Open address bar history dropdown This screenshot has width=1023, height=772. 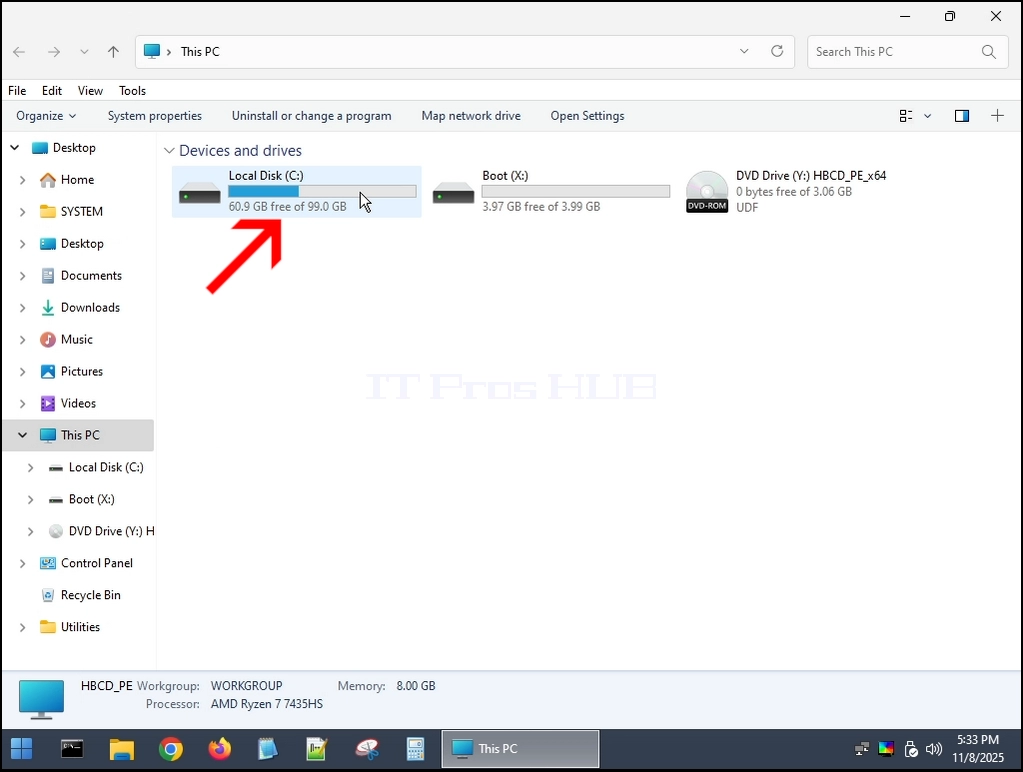point(744,51)
